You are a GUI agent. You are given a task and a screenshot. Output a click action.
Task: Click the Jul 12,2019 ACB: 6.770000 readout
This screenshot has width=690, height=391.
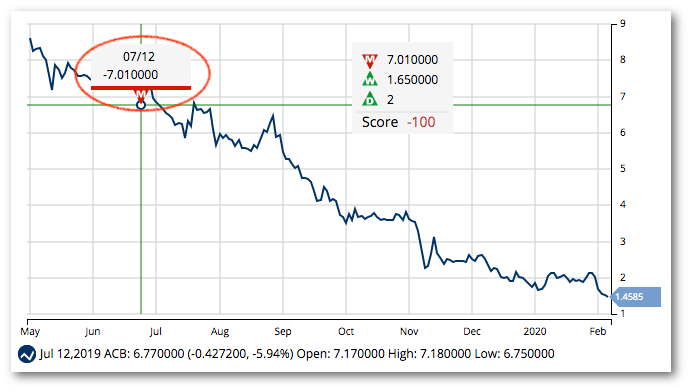pyautogui.click(x=112, y=354)
